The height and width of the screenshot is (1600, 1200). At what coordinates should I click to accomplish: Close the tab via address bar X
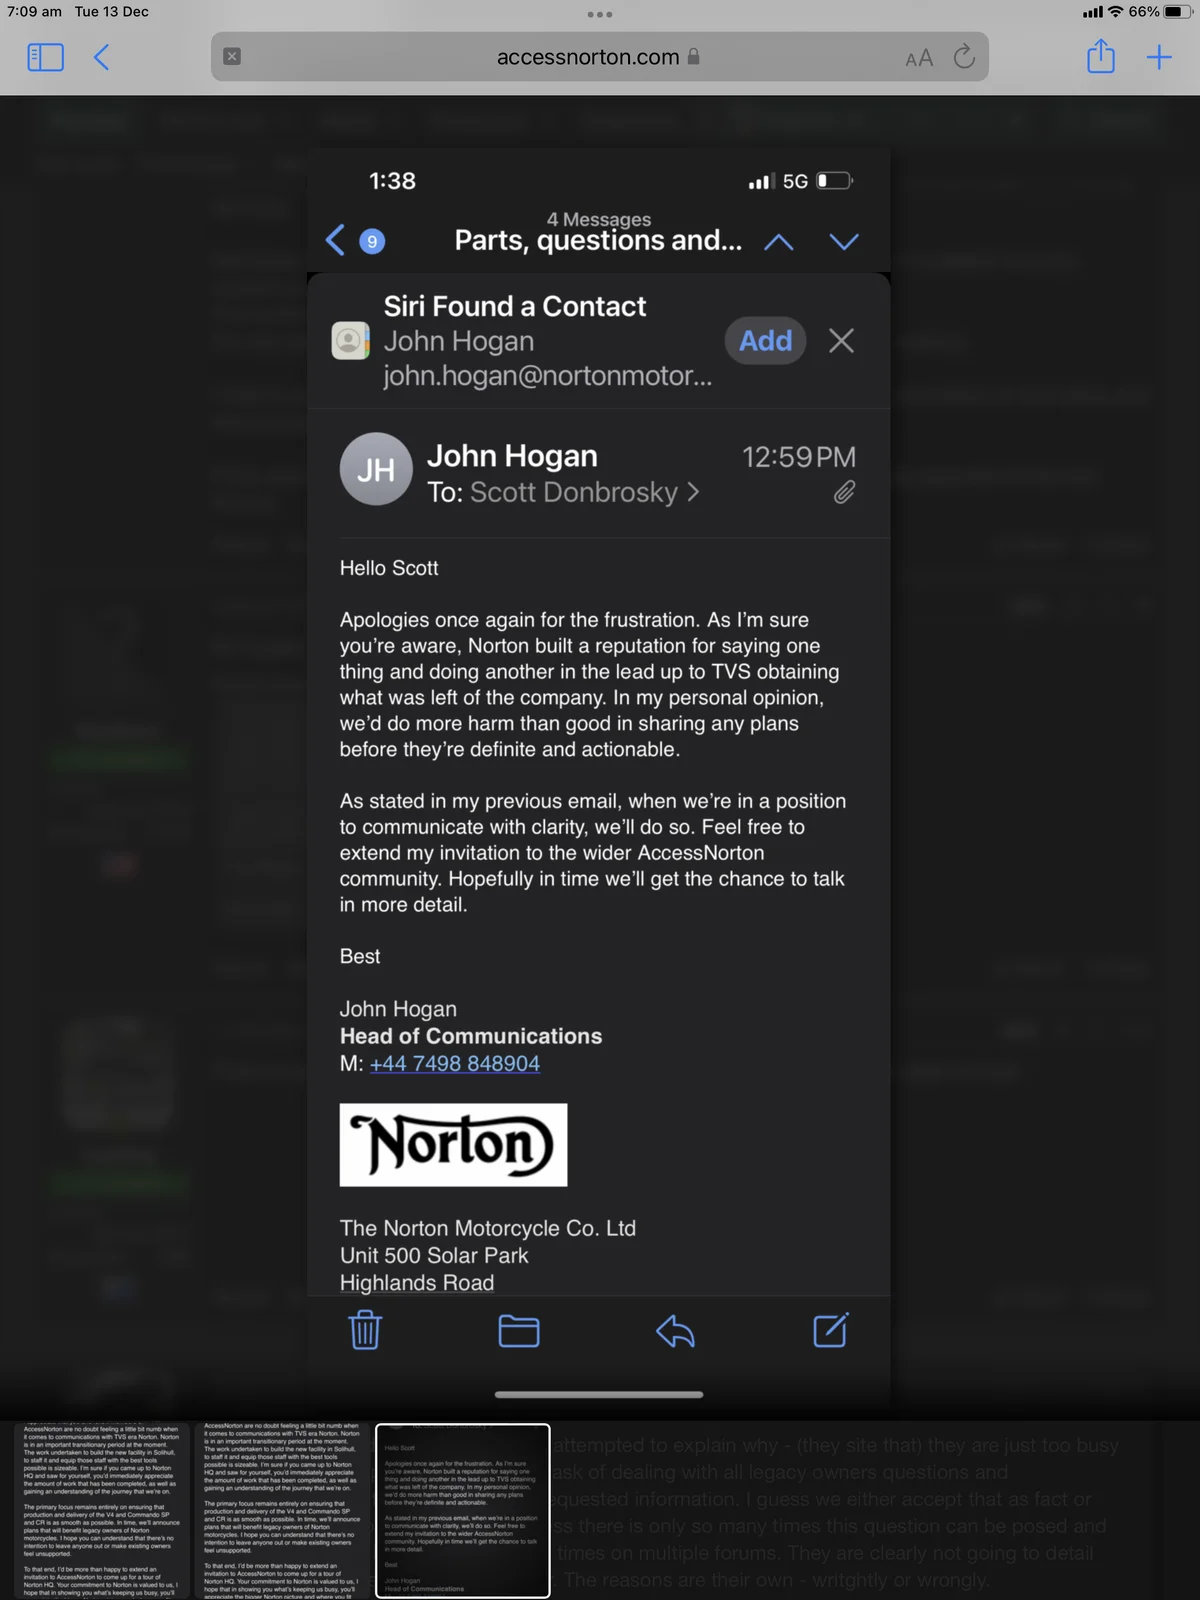tap(232, 57)
